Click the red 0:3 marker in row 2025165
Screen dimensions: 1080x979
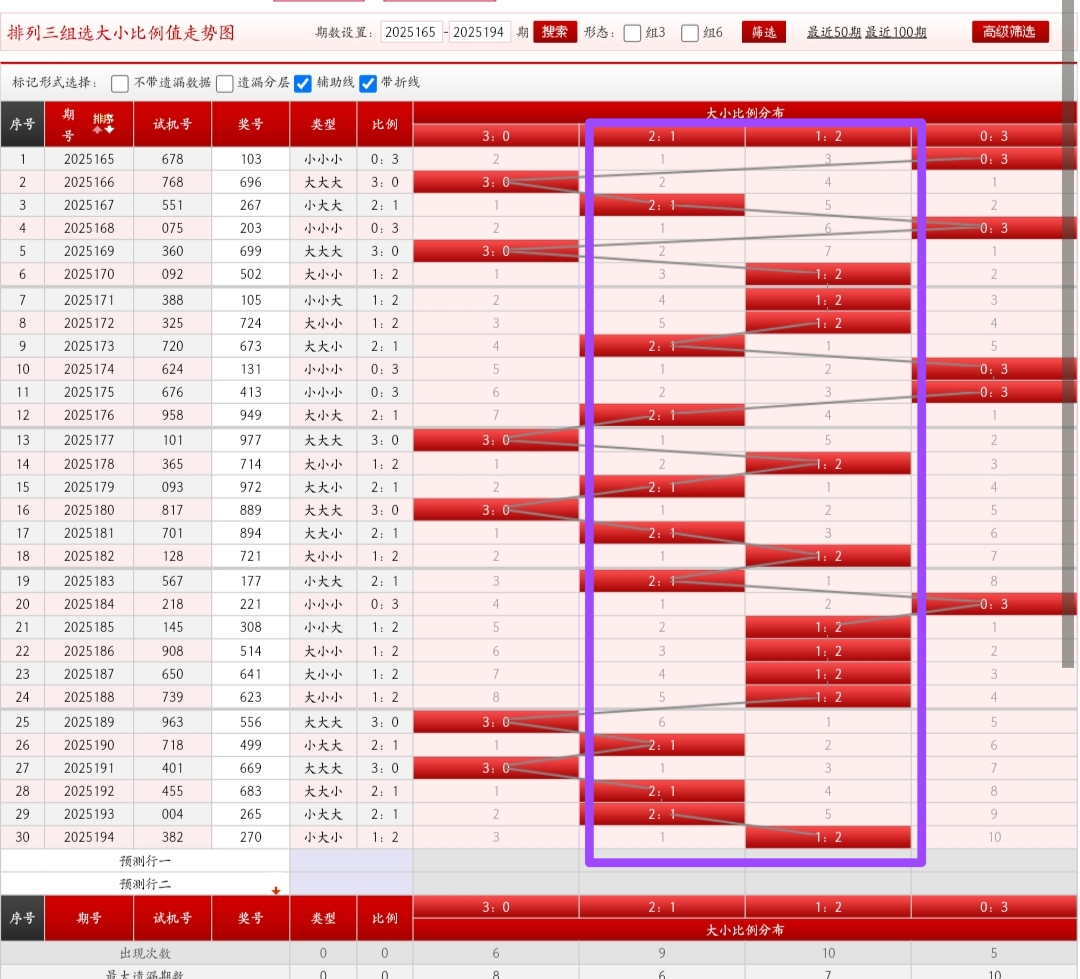pyautogui.click(x=993, y=159)
